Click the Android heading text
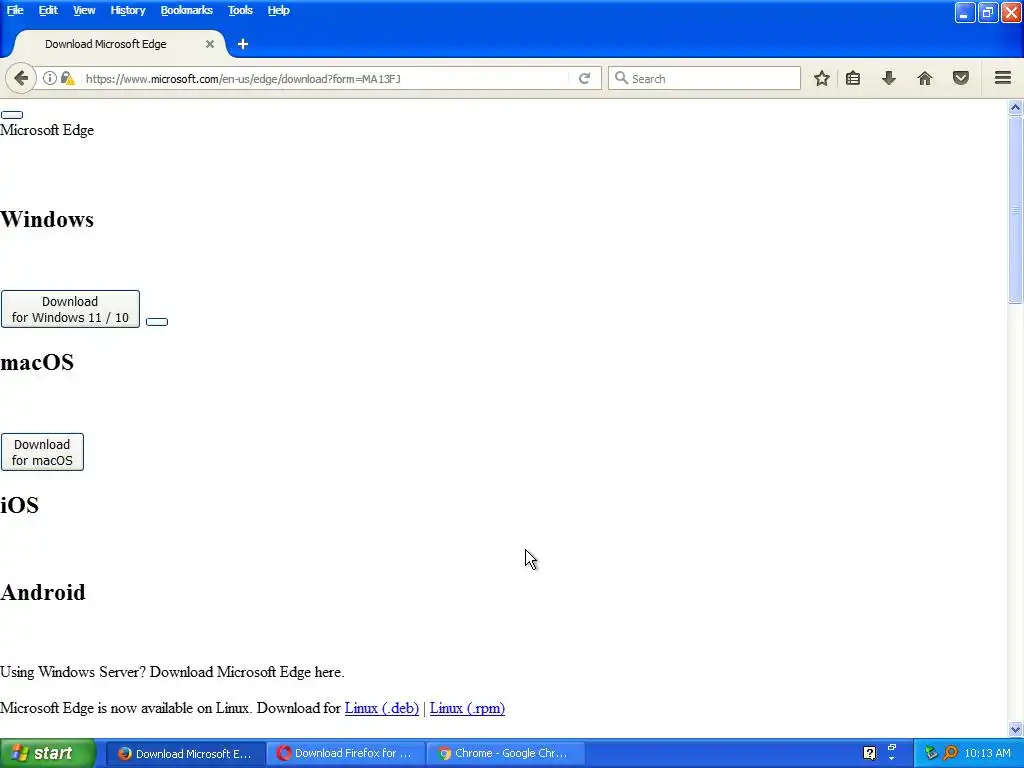1024x768 pixels. point(43,592)
